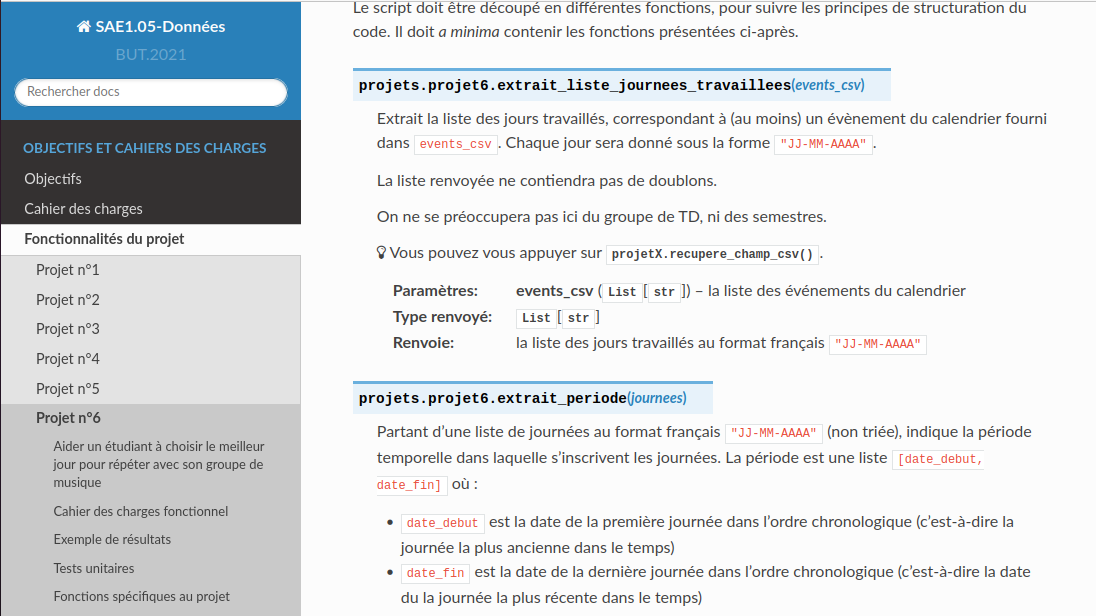Click "La liste renvoyée ne contiendra pas de doublons"
This screenshot has height=616, width=1096.
point(547,181)
